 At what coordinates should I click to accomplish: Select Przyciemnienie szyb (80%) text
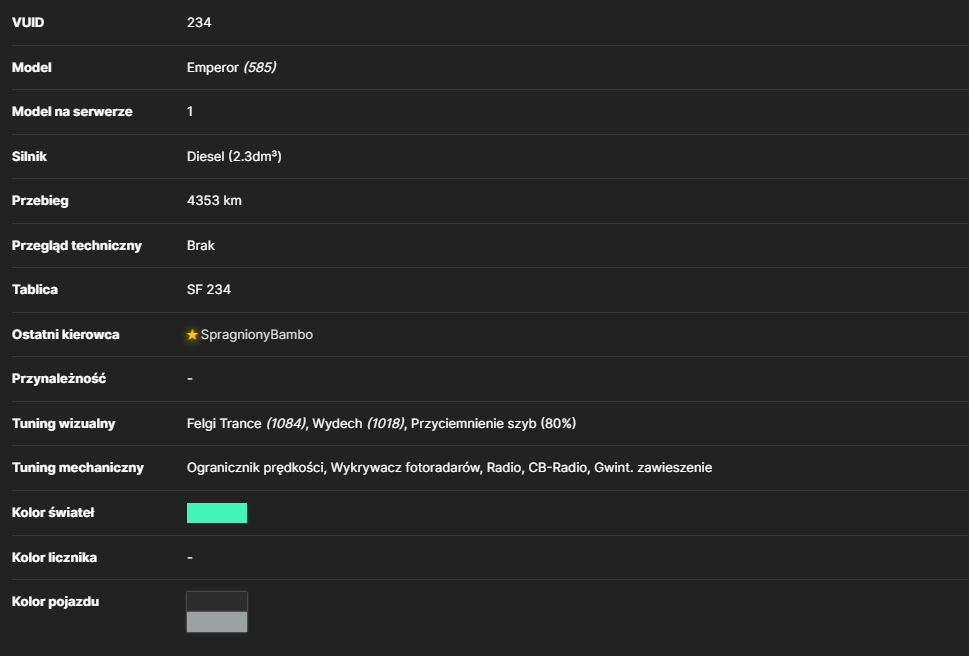pos(493,423)
